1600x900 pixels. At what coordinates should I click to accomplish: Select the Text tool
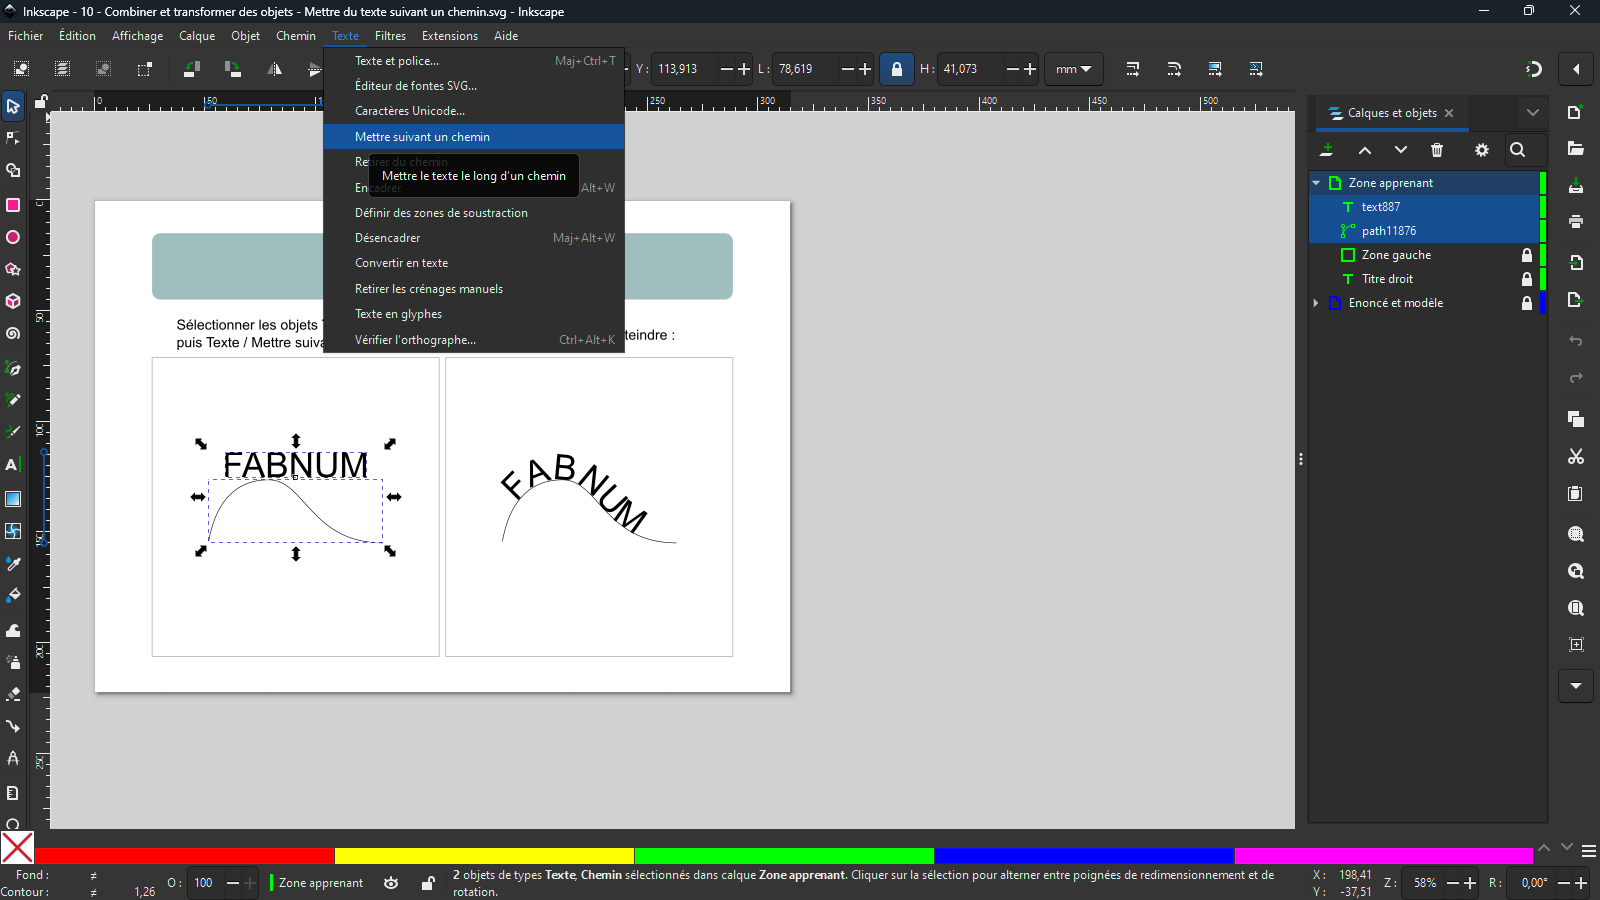pos(13,465)
